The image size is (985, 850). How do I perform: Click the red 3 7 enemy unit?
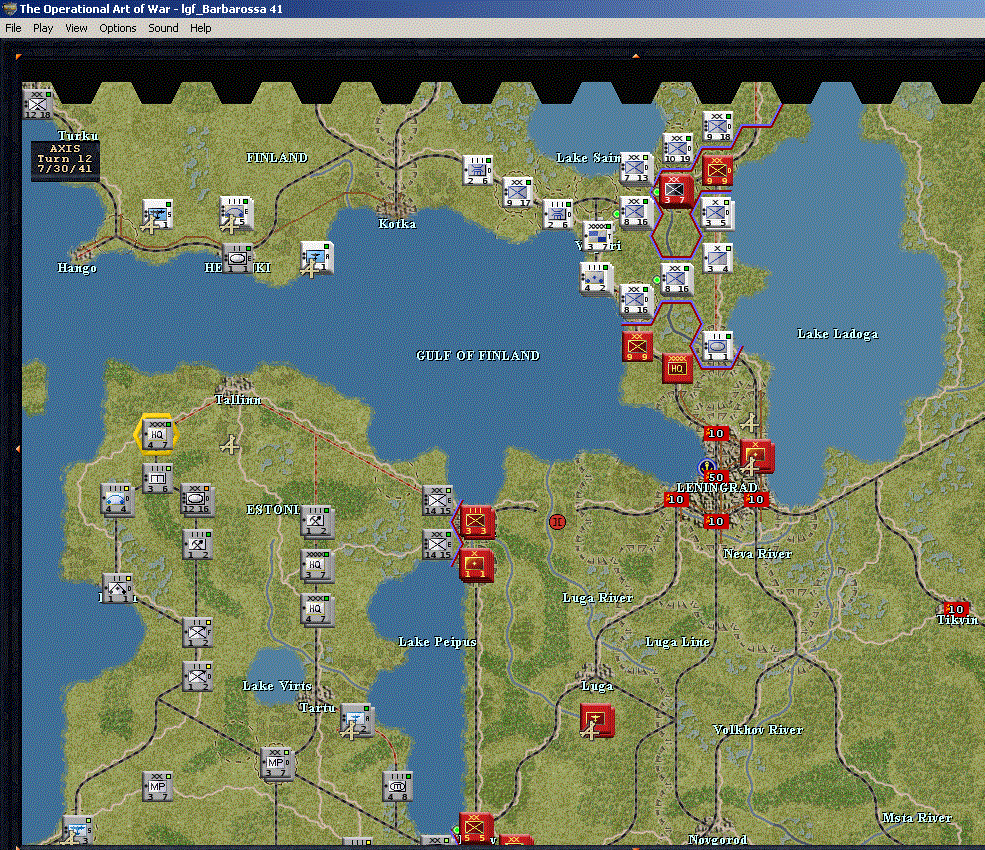674,190
